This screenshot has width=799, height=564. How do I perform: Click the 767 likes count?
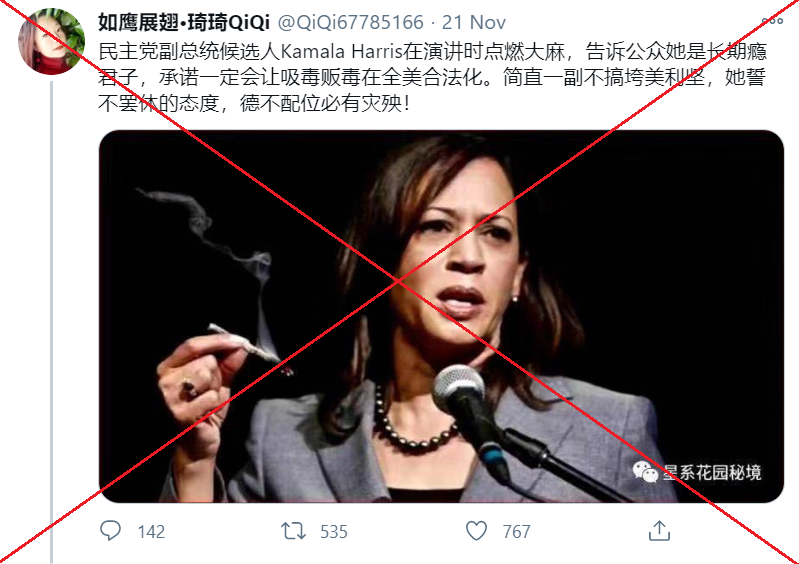click(x=517, y=532)
